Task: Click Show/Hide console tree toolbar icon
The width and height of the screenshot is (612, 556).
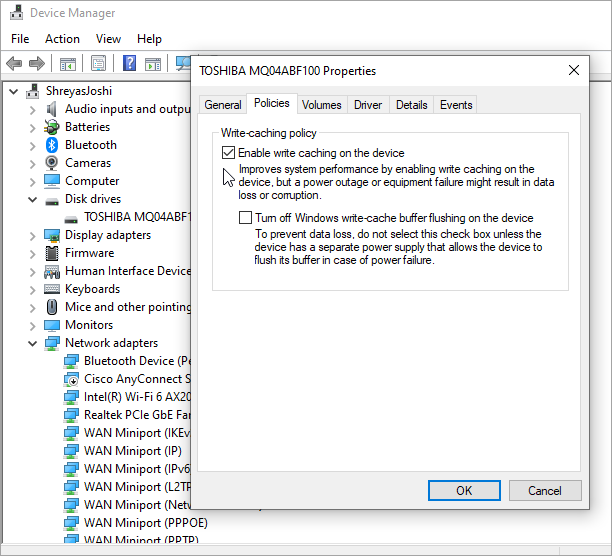Action: (x=68, y=63)
